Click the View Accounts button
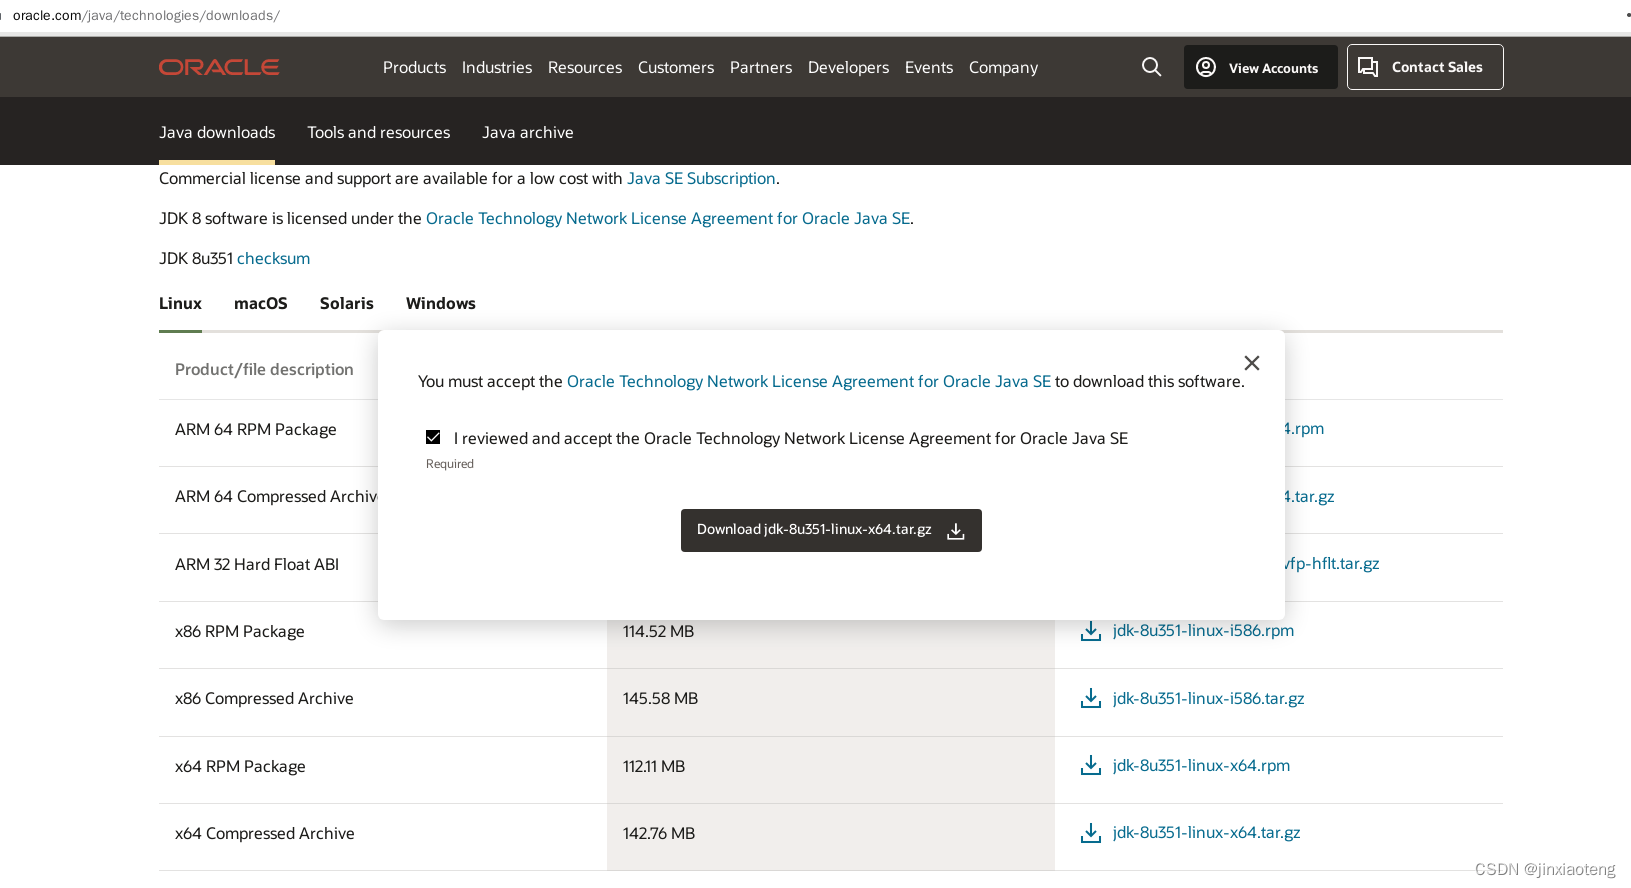This screenshot has height=888, width=1631. click(1260, 67)
